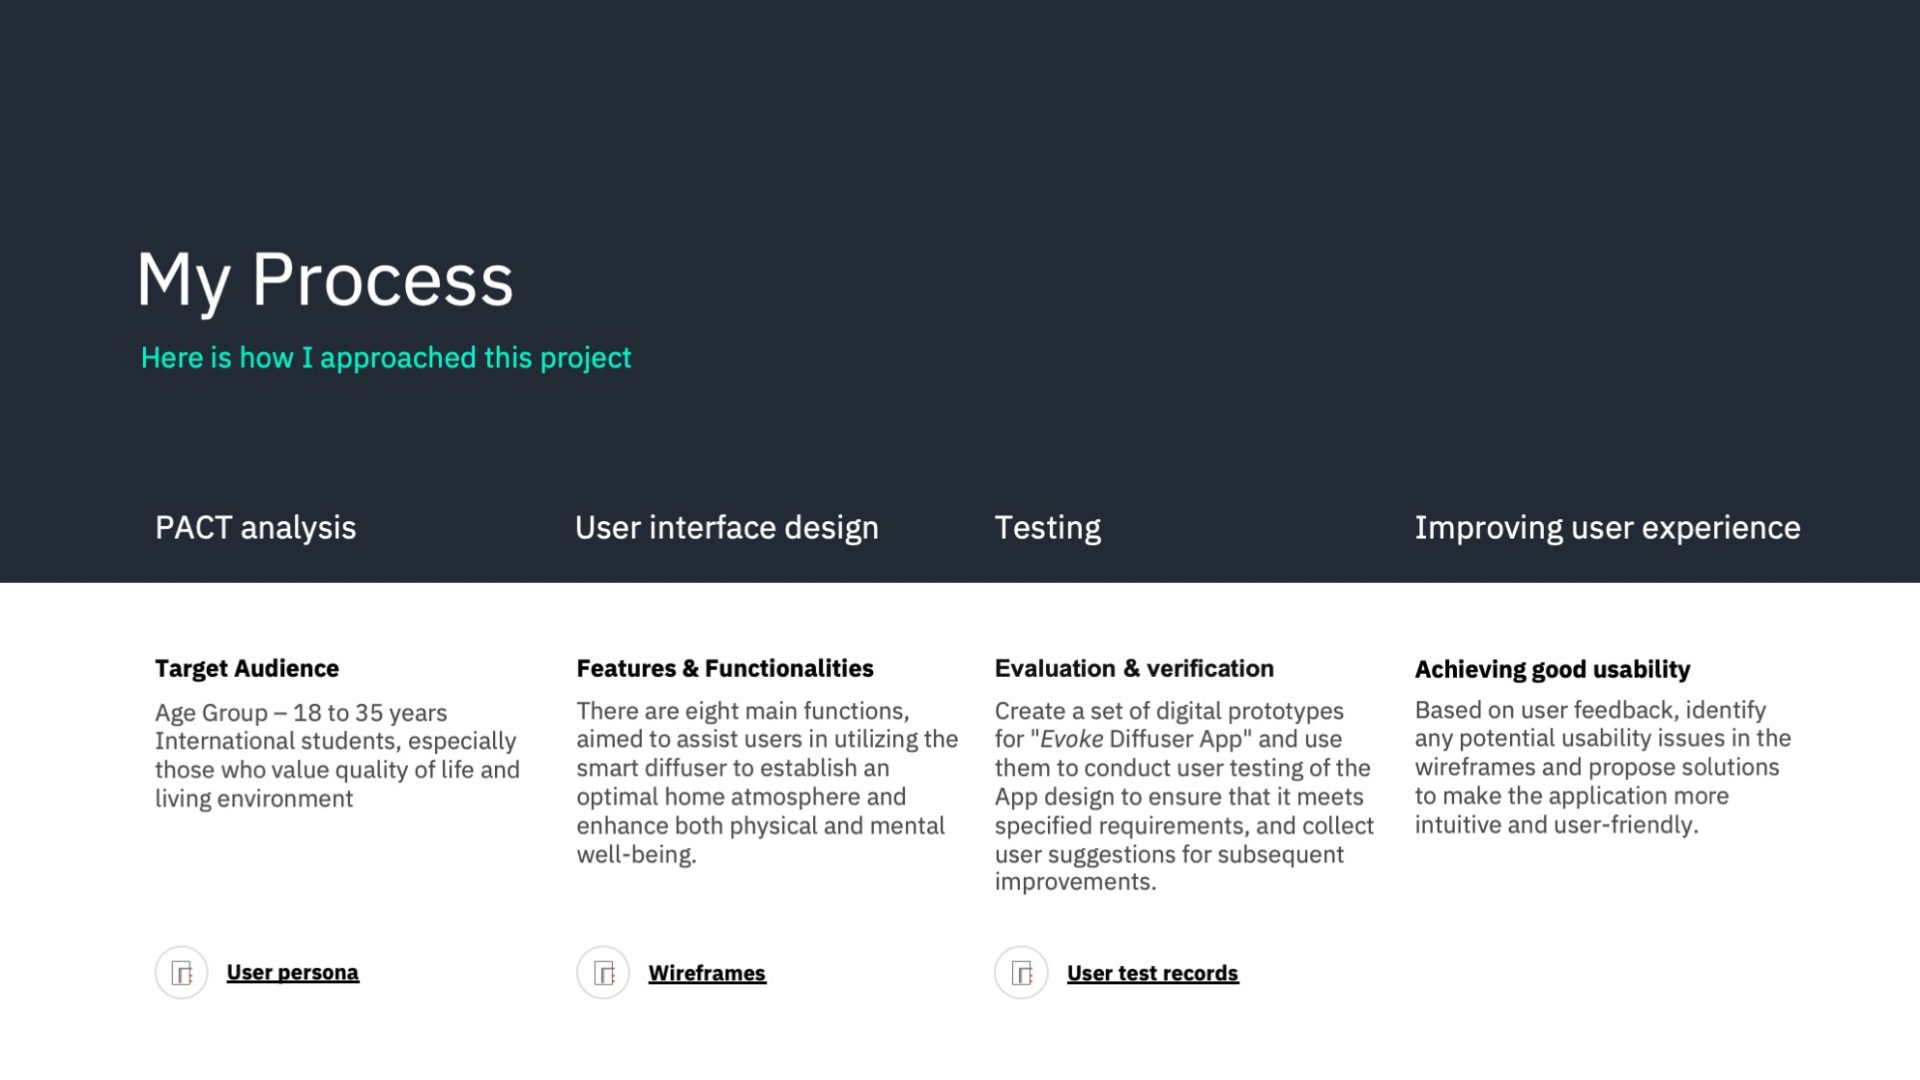Click the document icon beside User test records
Viewport: 1920px width, 1080px height.
pyautogui.click(x=1021, y=972)
